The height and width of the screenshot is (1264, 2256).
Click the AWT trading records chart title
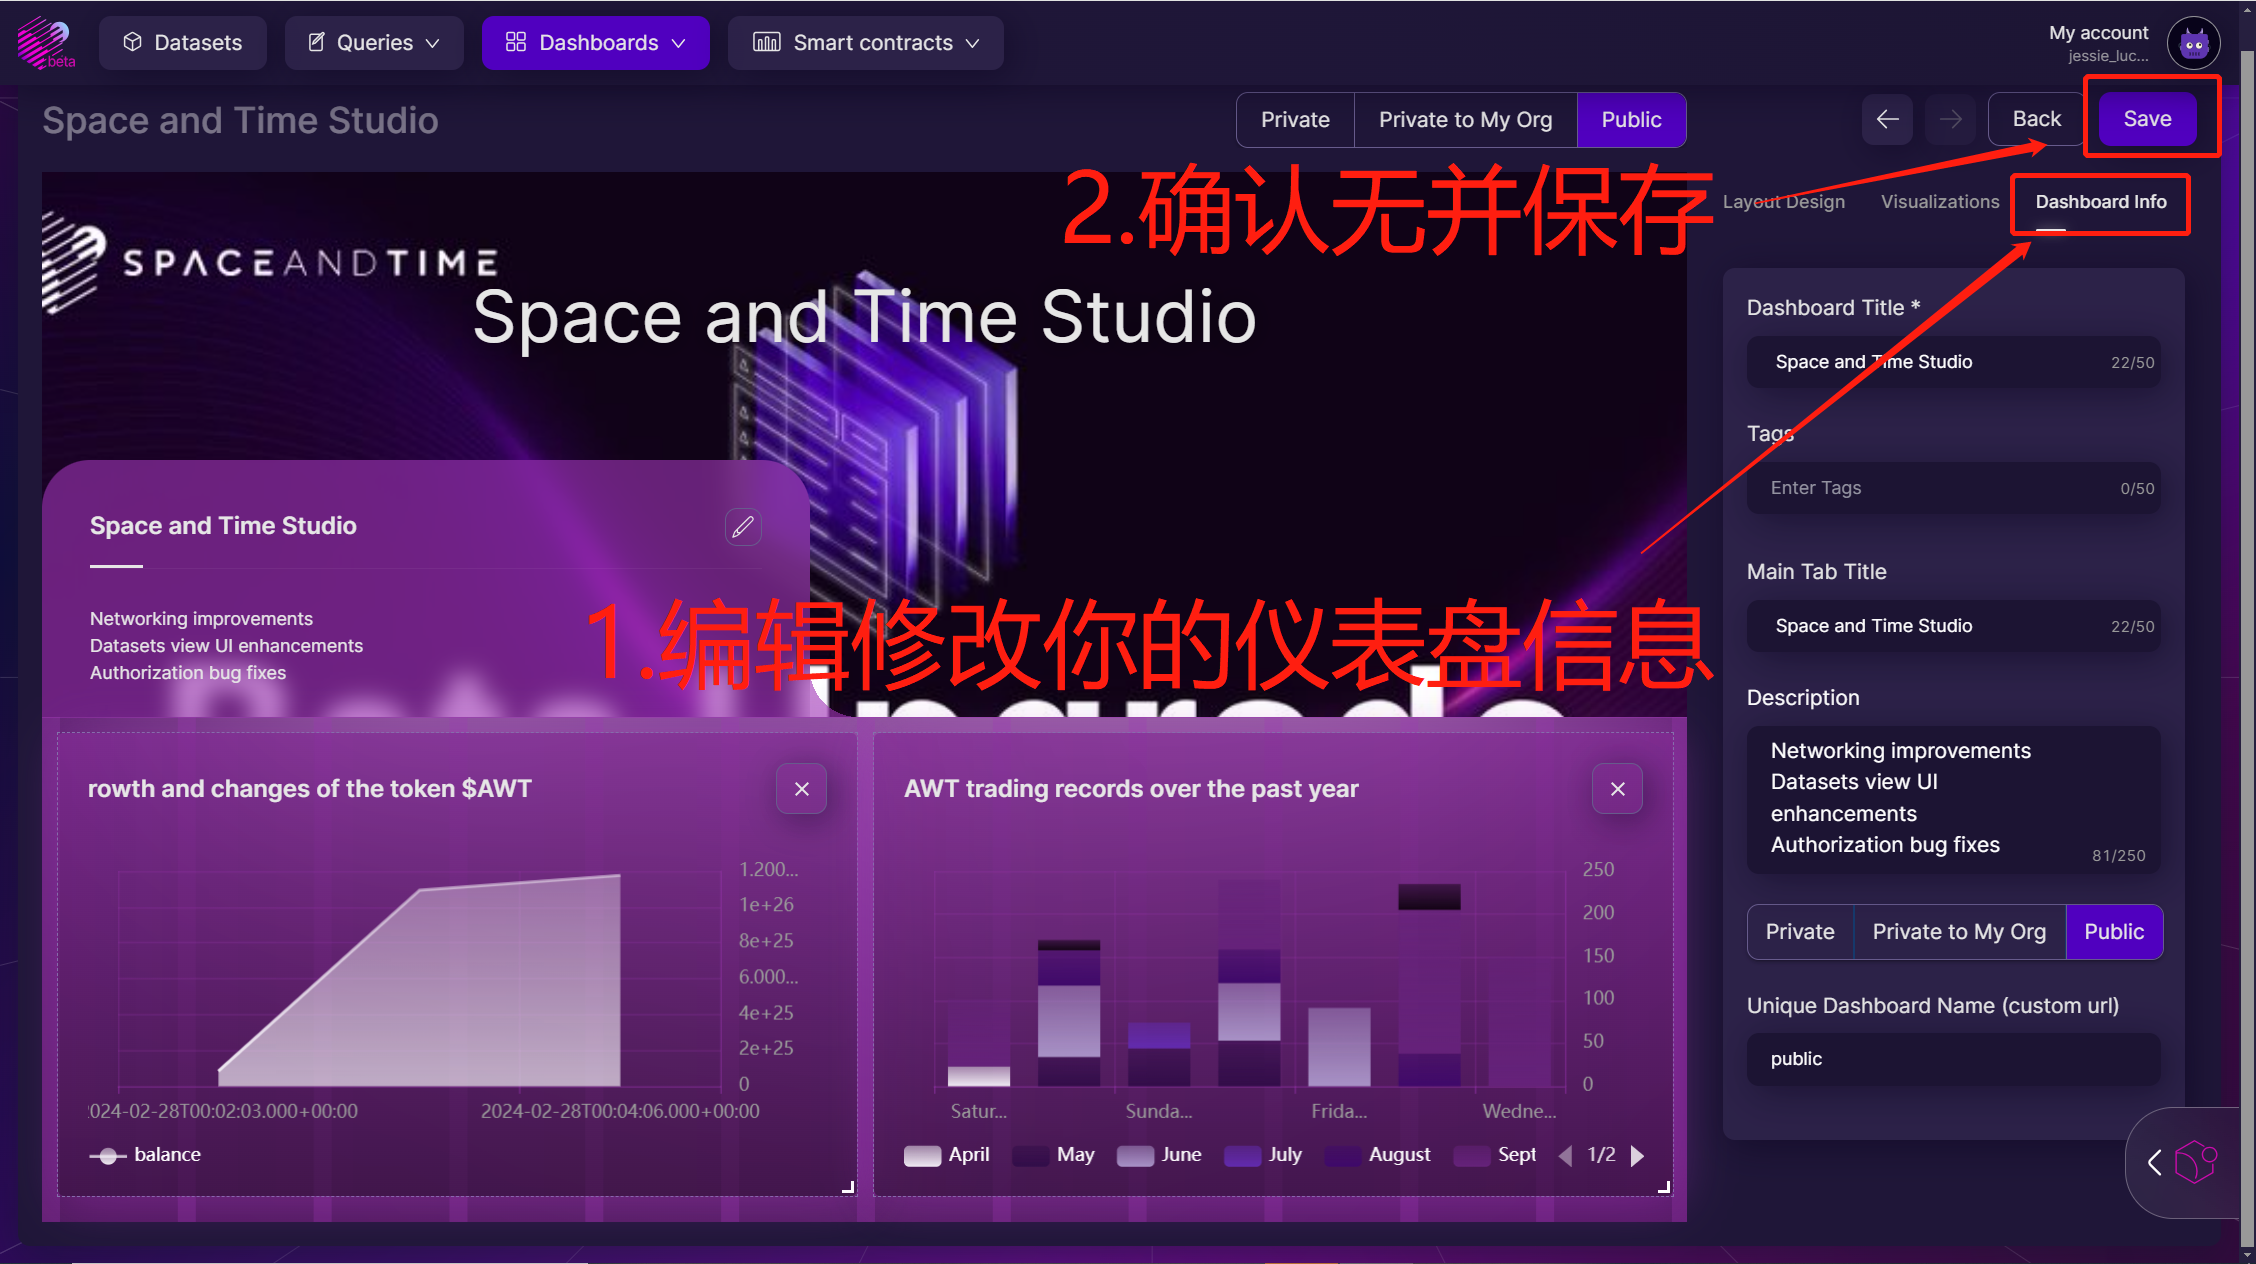click(1131, 789)
